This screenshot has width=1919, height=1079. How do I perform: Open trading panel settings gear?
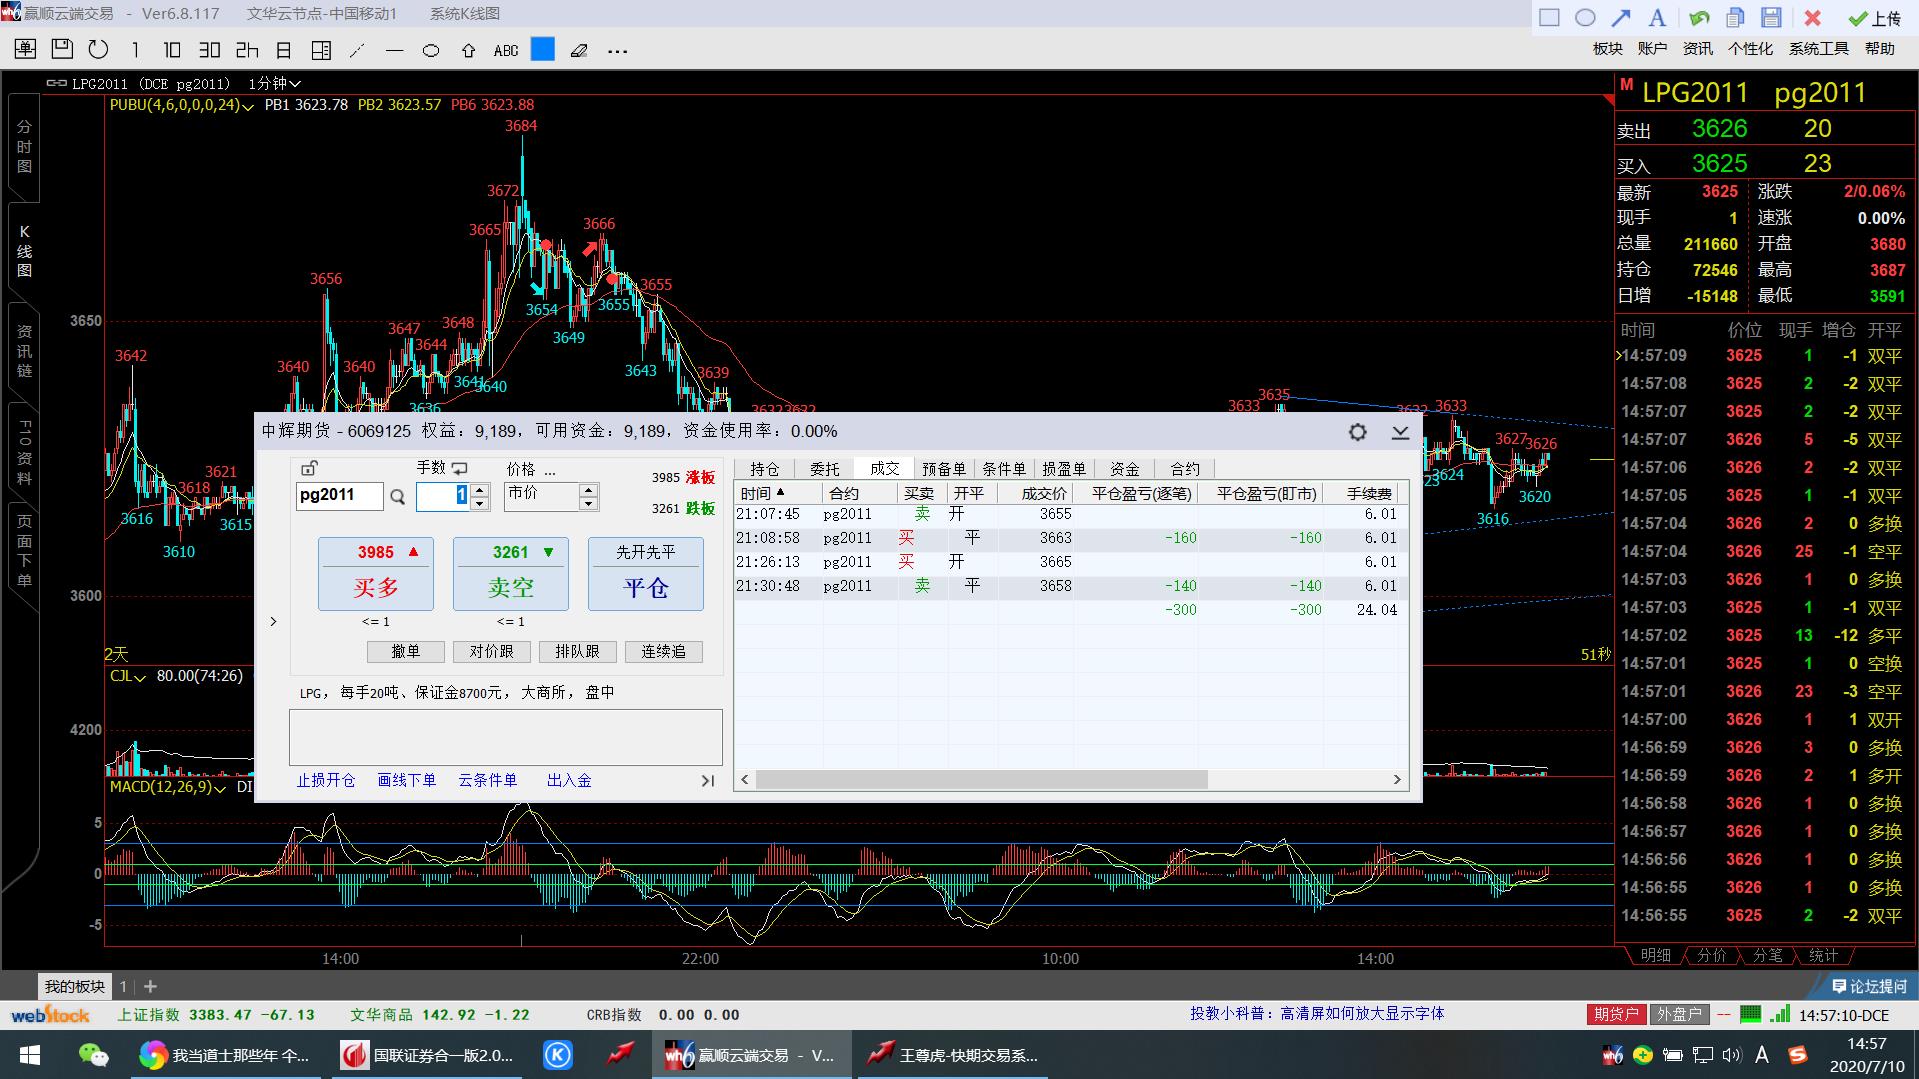coord(1357,432)
